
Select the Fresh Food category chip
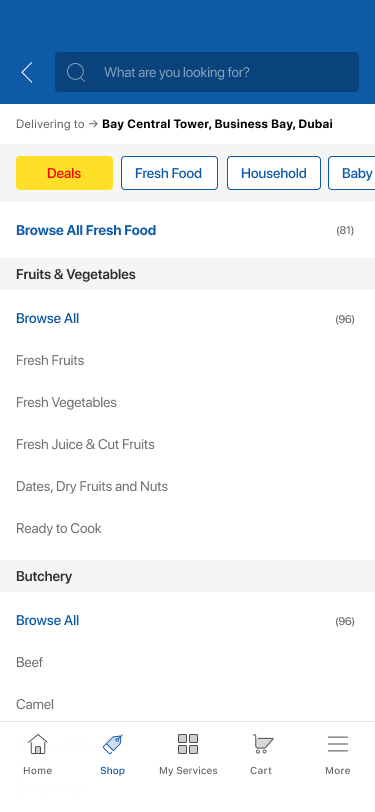169,173
